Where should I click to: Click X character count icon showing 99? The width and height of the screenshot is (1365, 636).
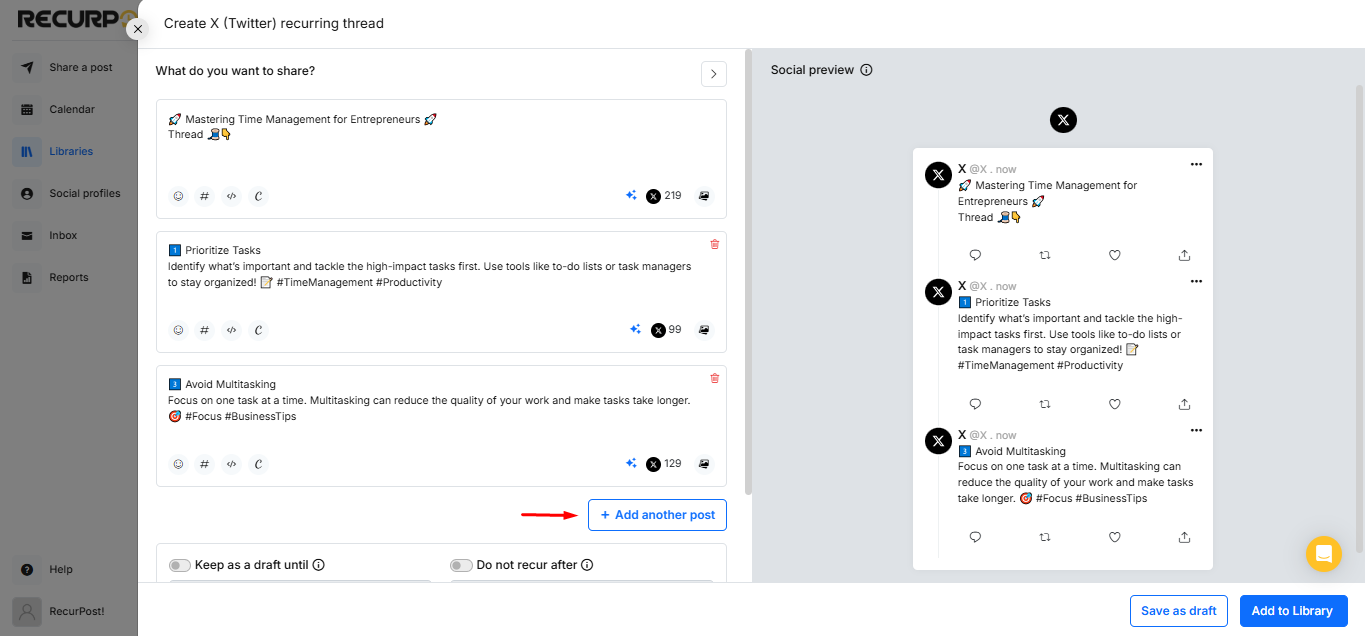pos(658,330)
